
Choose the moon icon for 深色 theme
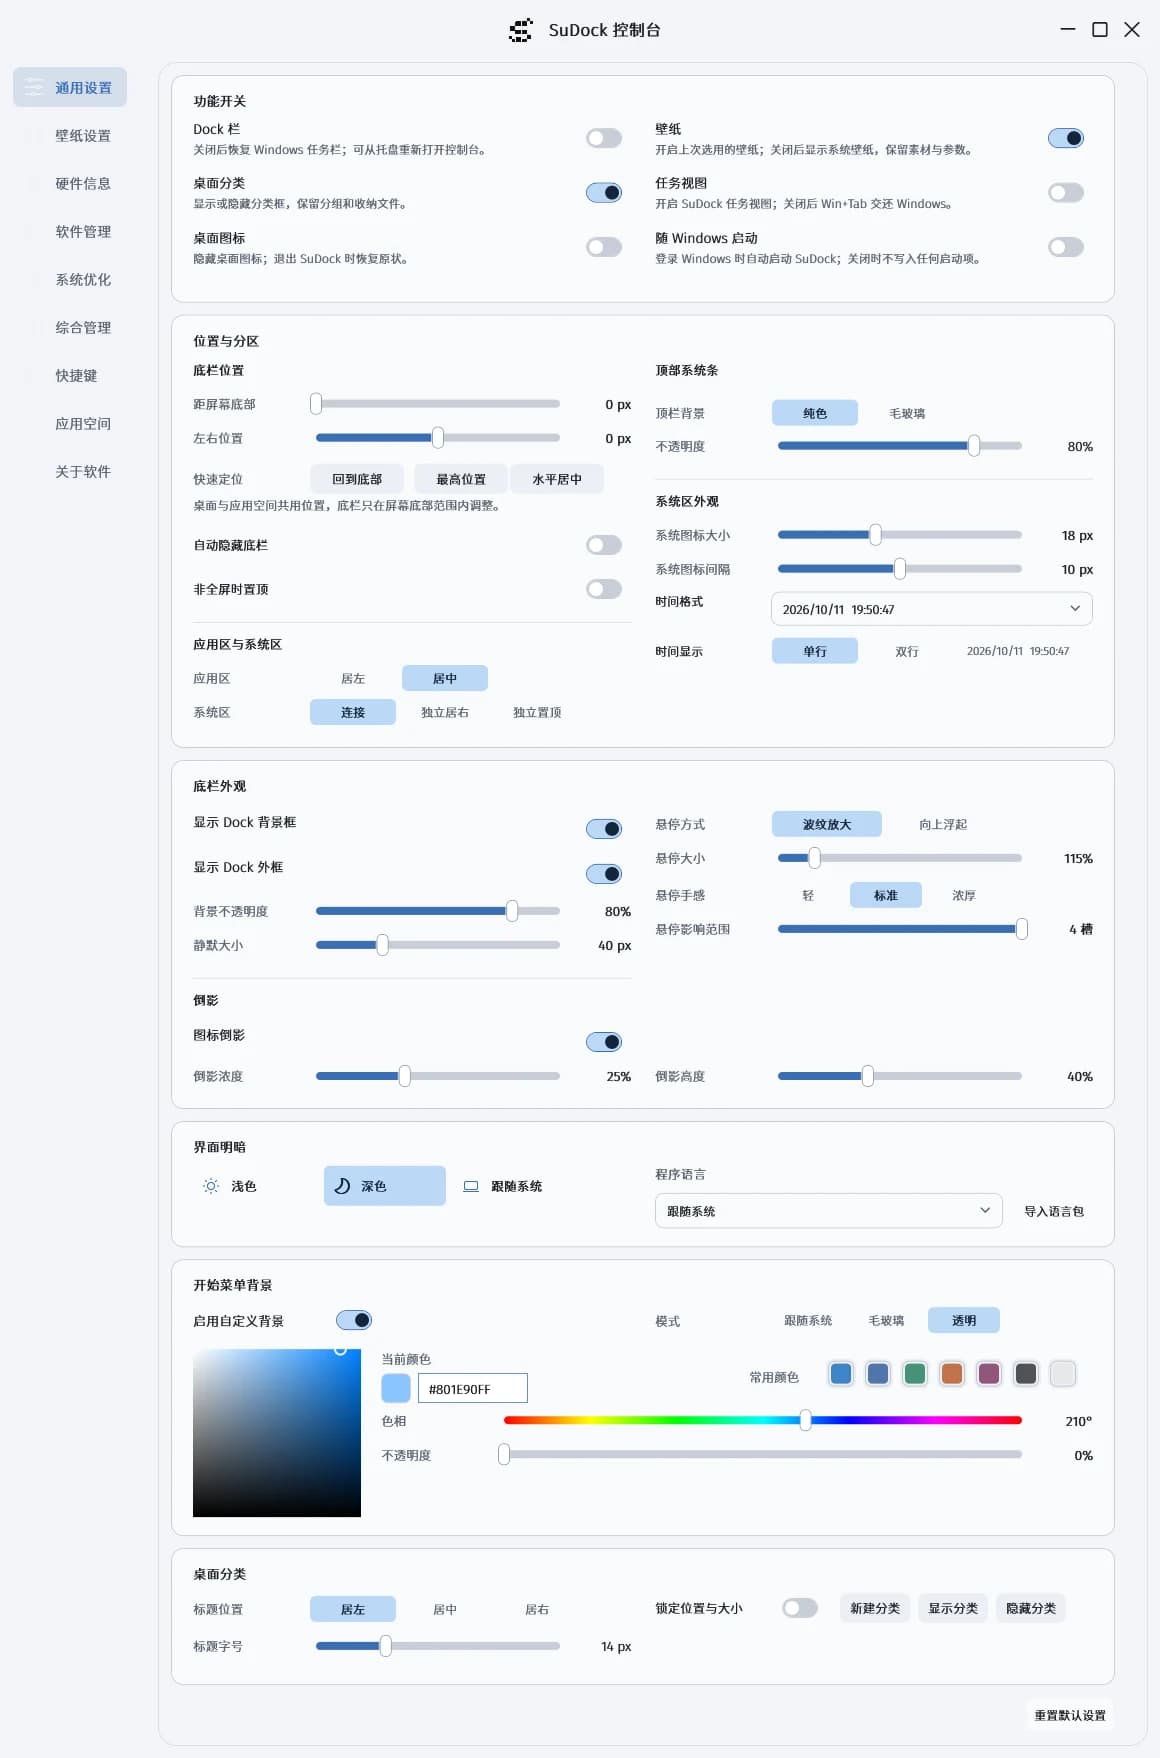(342, 1186)
